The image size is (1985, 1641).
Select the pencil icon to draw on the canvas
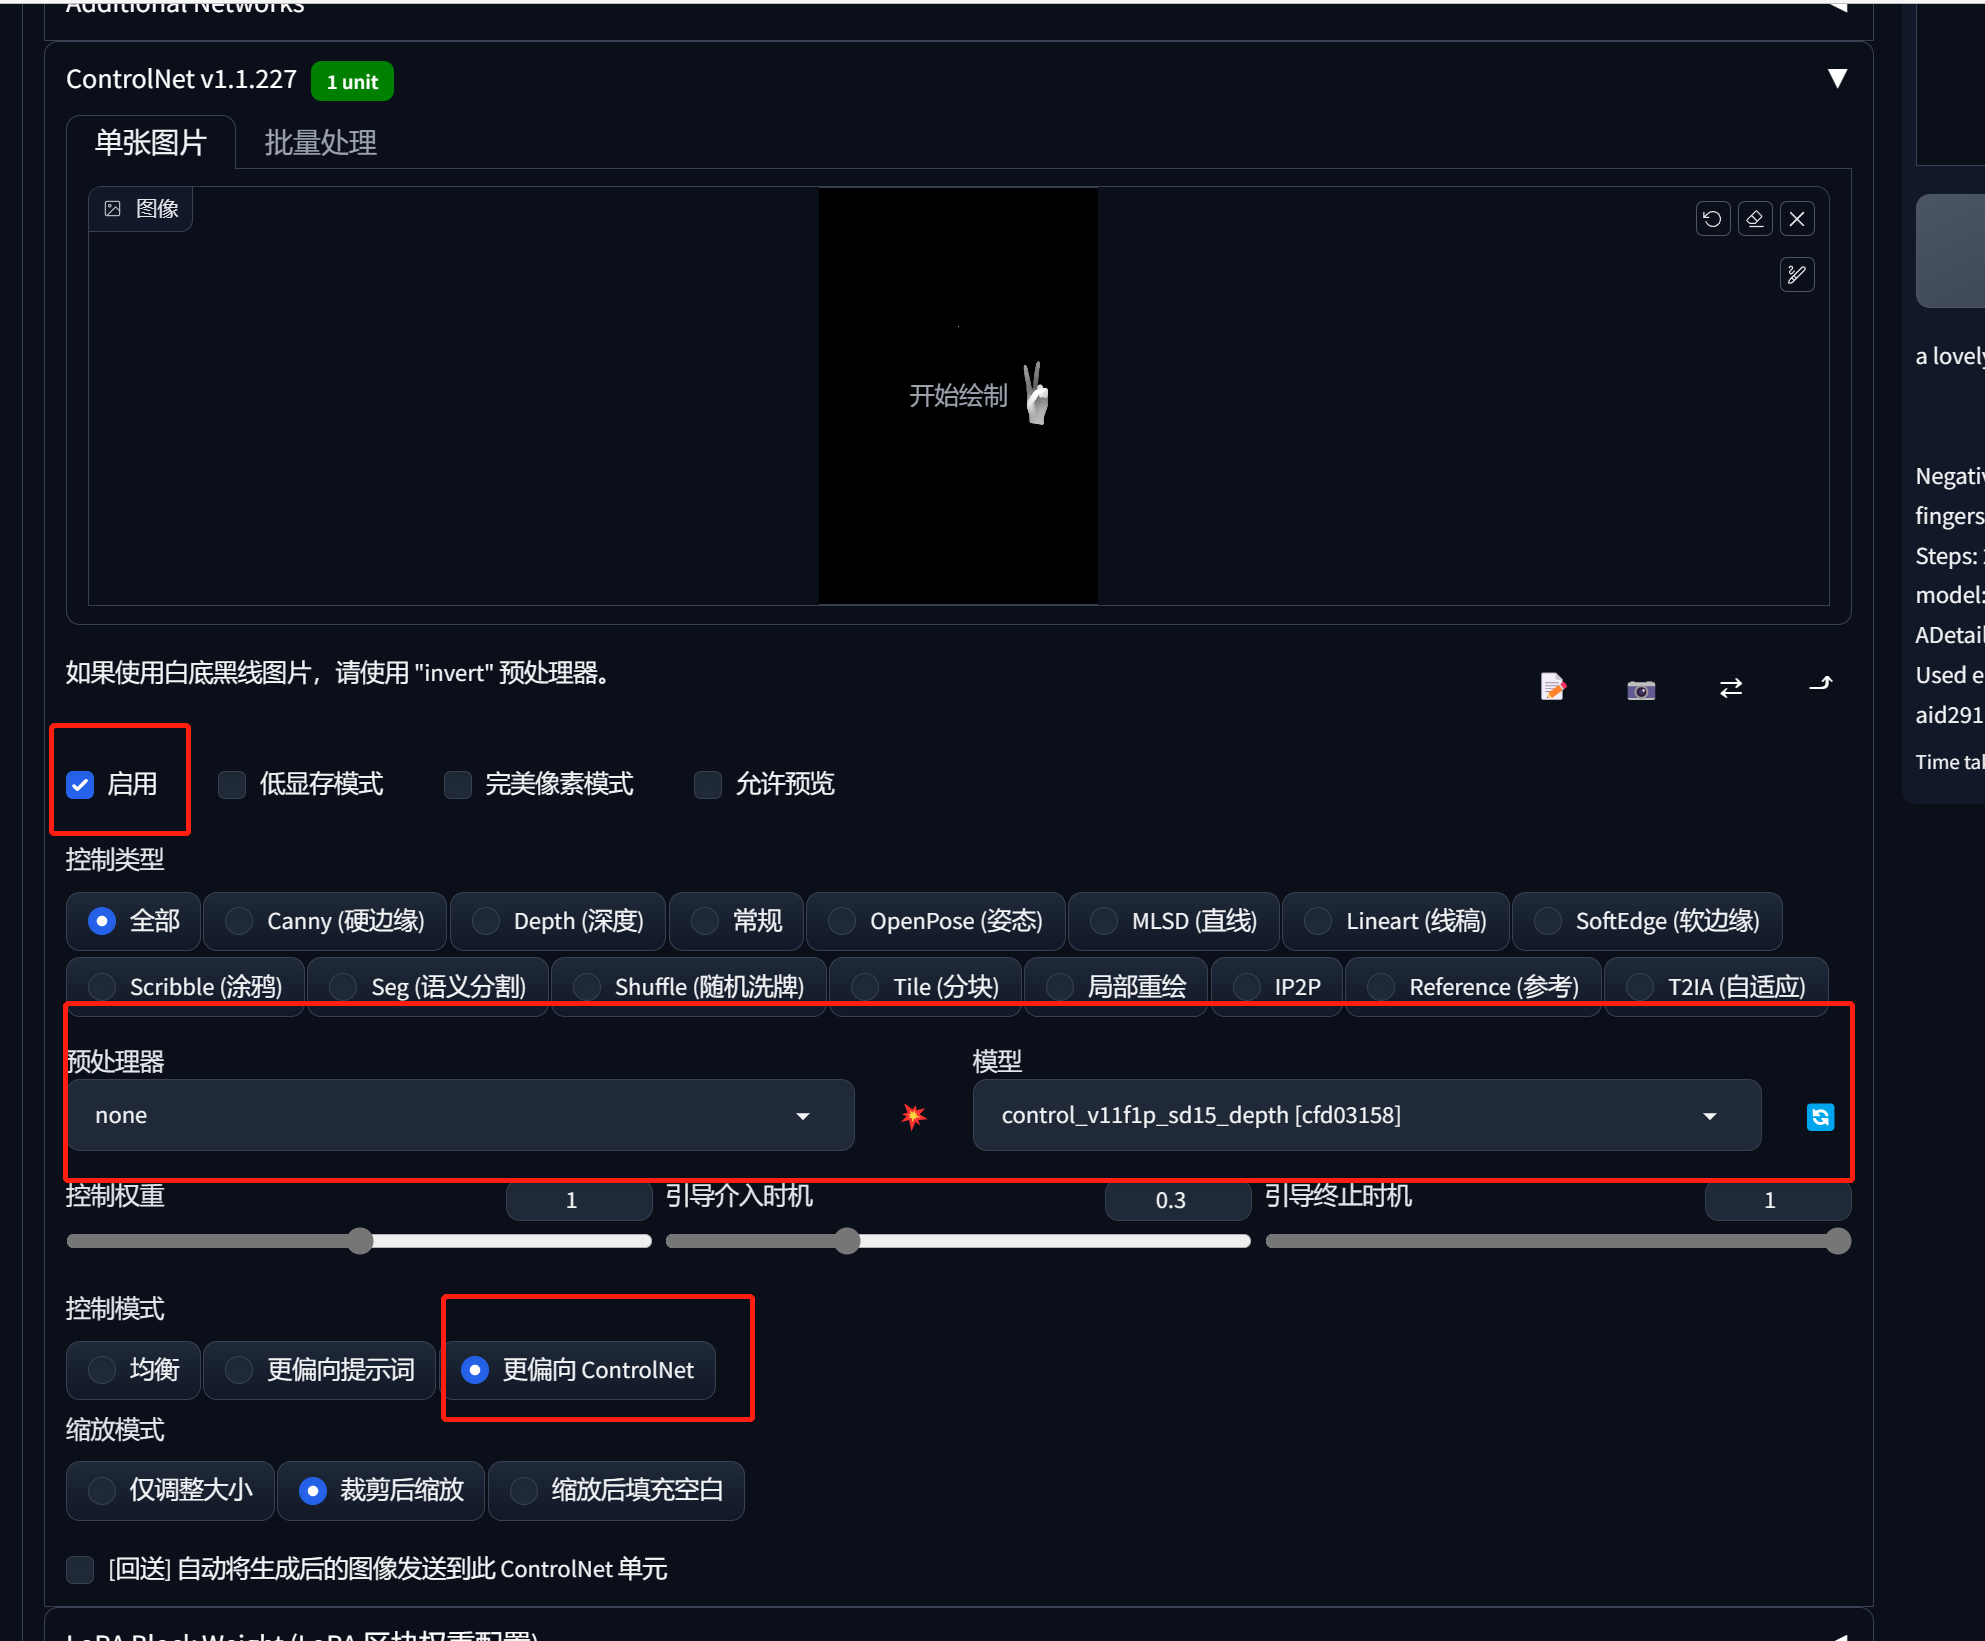[x=1797, y=275]
